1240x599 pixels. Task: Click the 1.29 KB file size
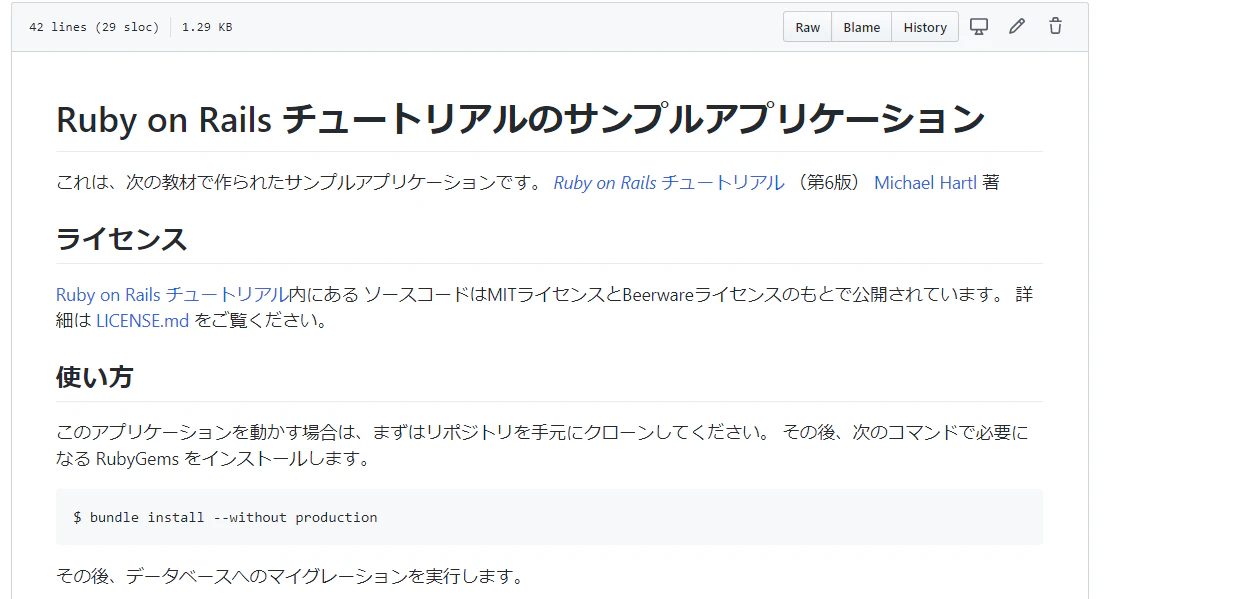point(207,27)
